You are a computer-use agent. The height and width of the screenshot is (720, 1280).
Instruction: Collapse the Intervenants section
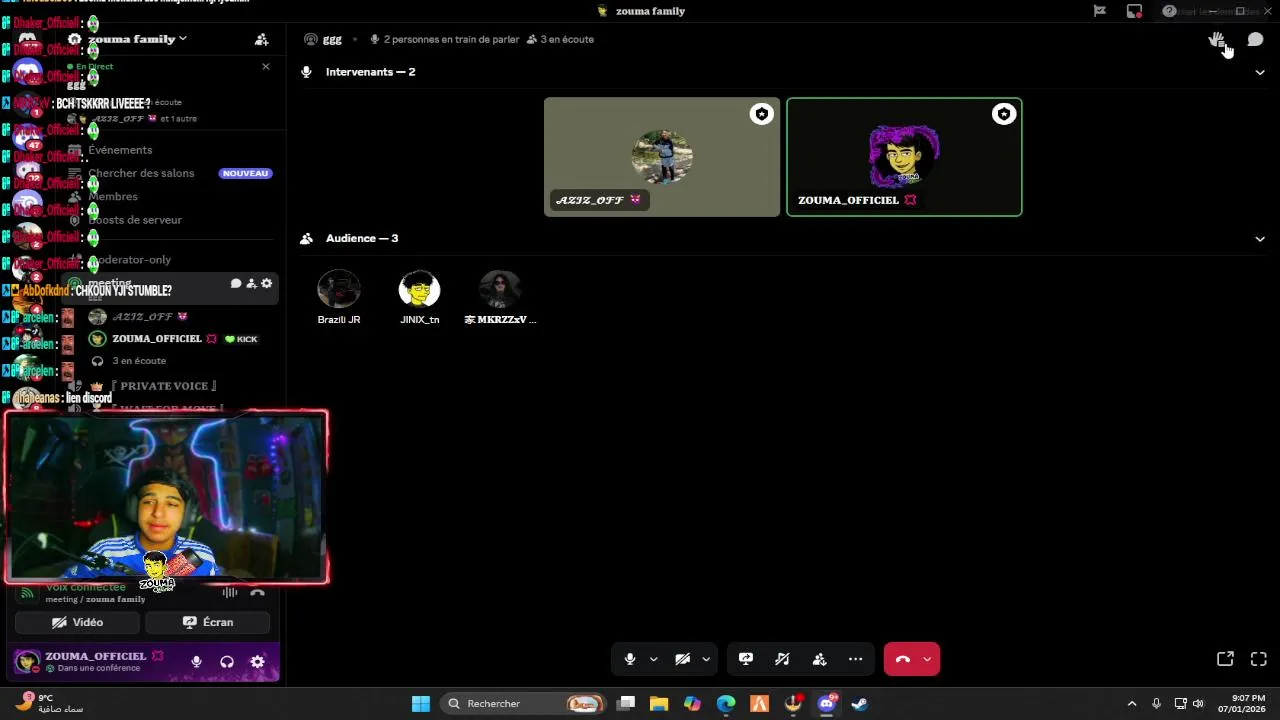tap(1260, 72)
